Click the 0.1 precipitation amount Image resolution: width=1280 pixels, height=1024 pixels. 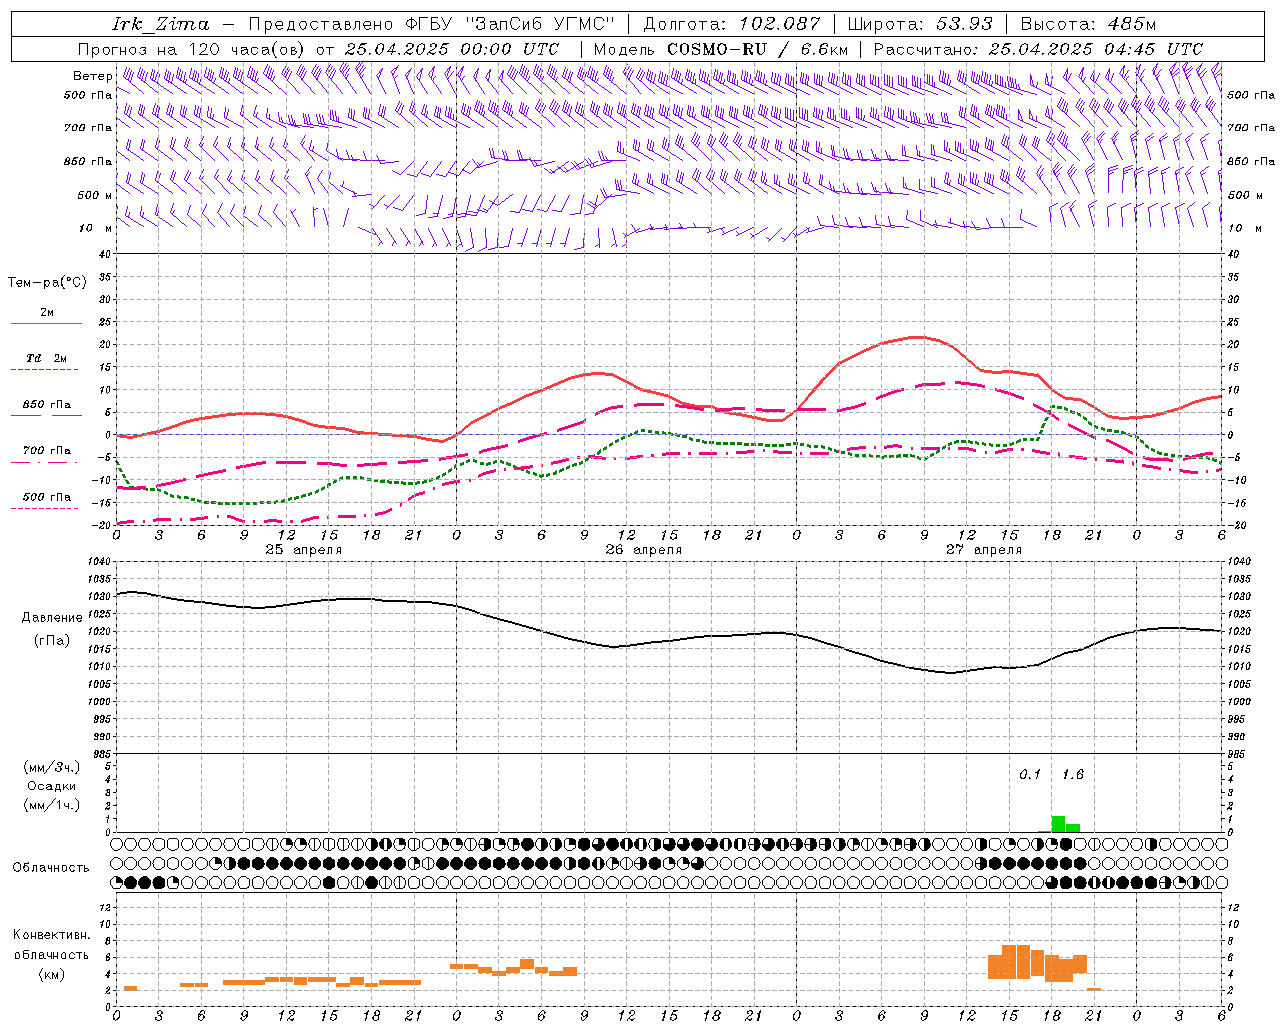1030,775
